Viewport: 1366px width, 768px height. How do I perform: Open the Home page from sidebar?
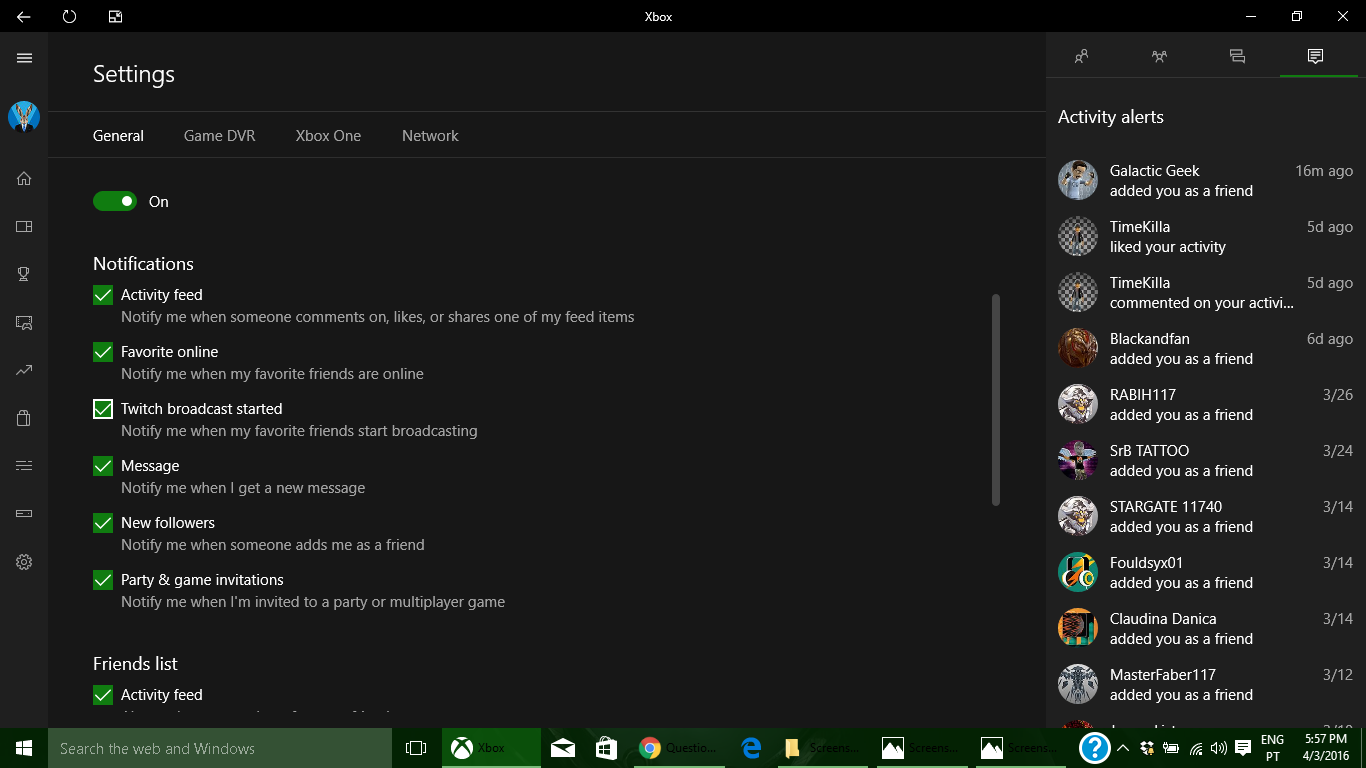point(24,179)
